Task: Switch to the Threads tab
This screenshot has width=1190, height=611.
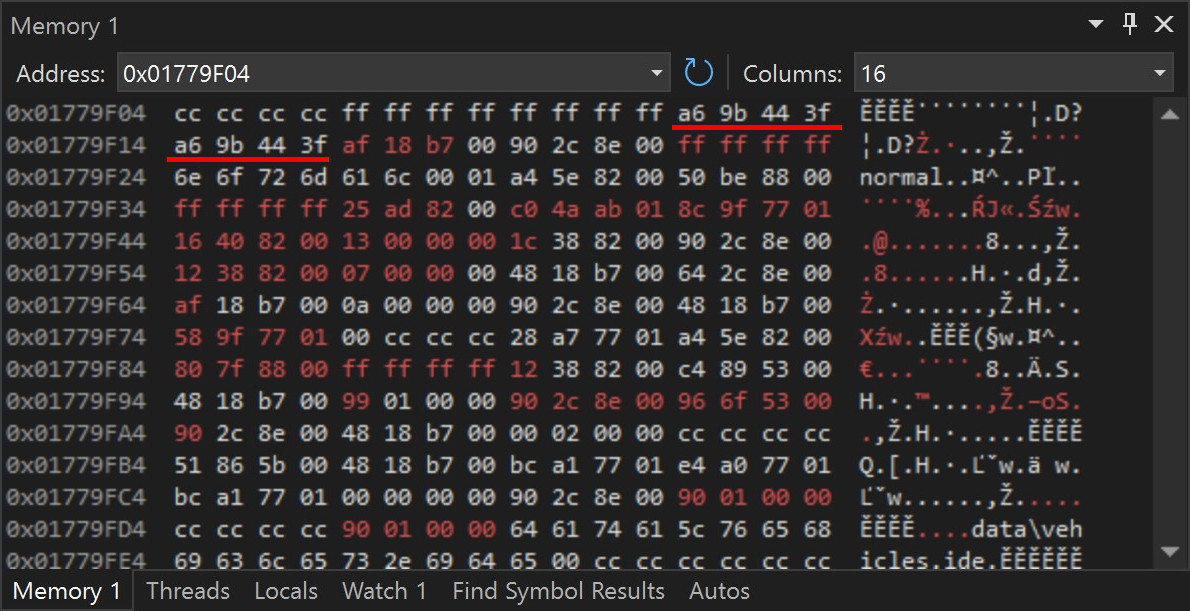Action: [x=188, y=590]
